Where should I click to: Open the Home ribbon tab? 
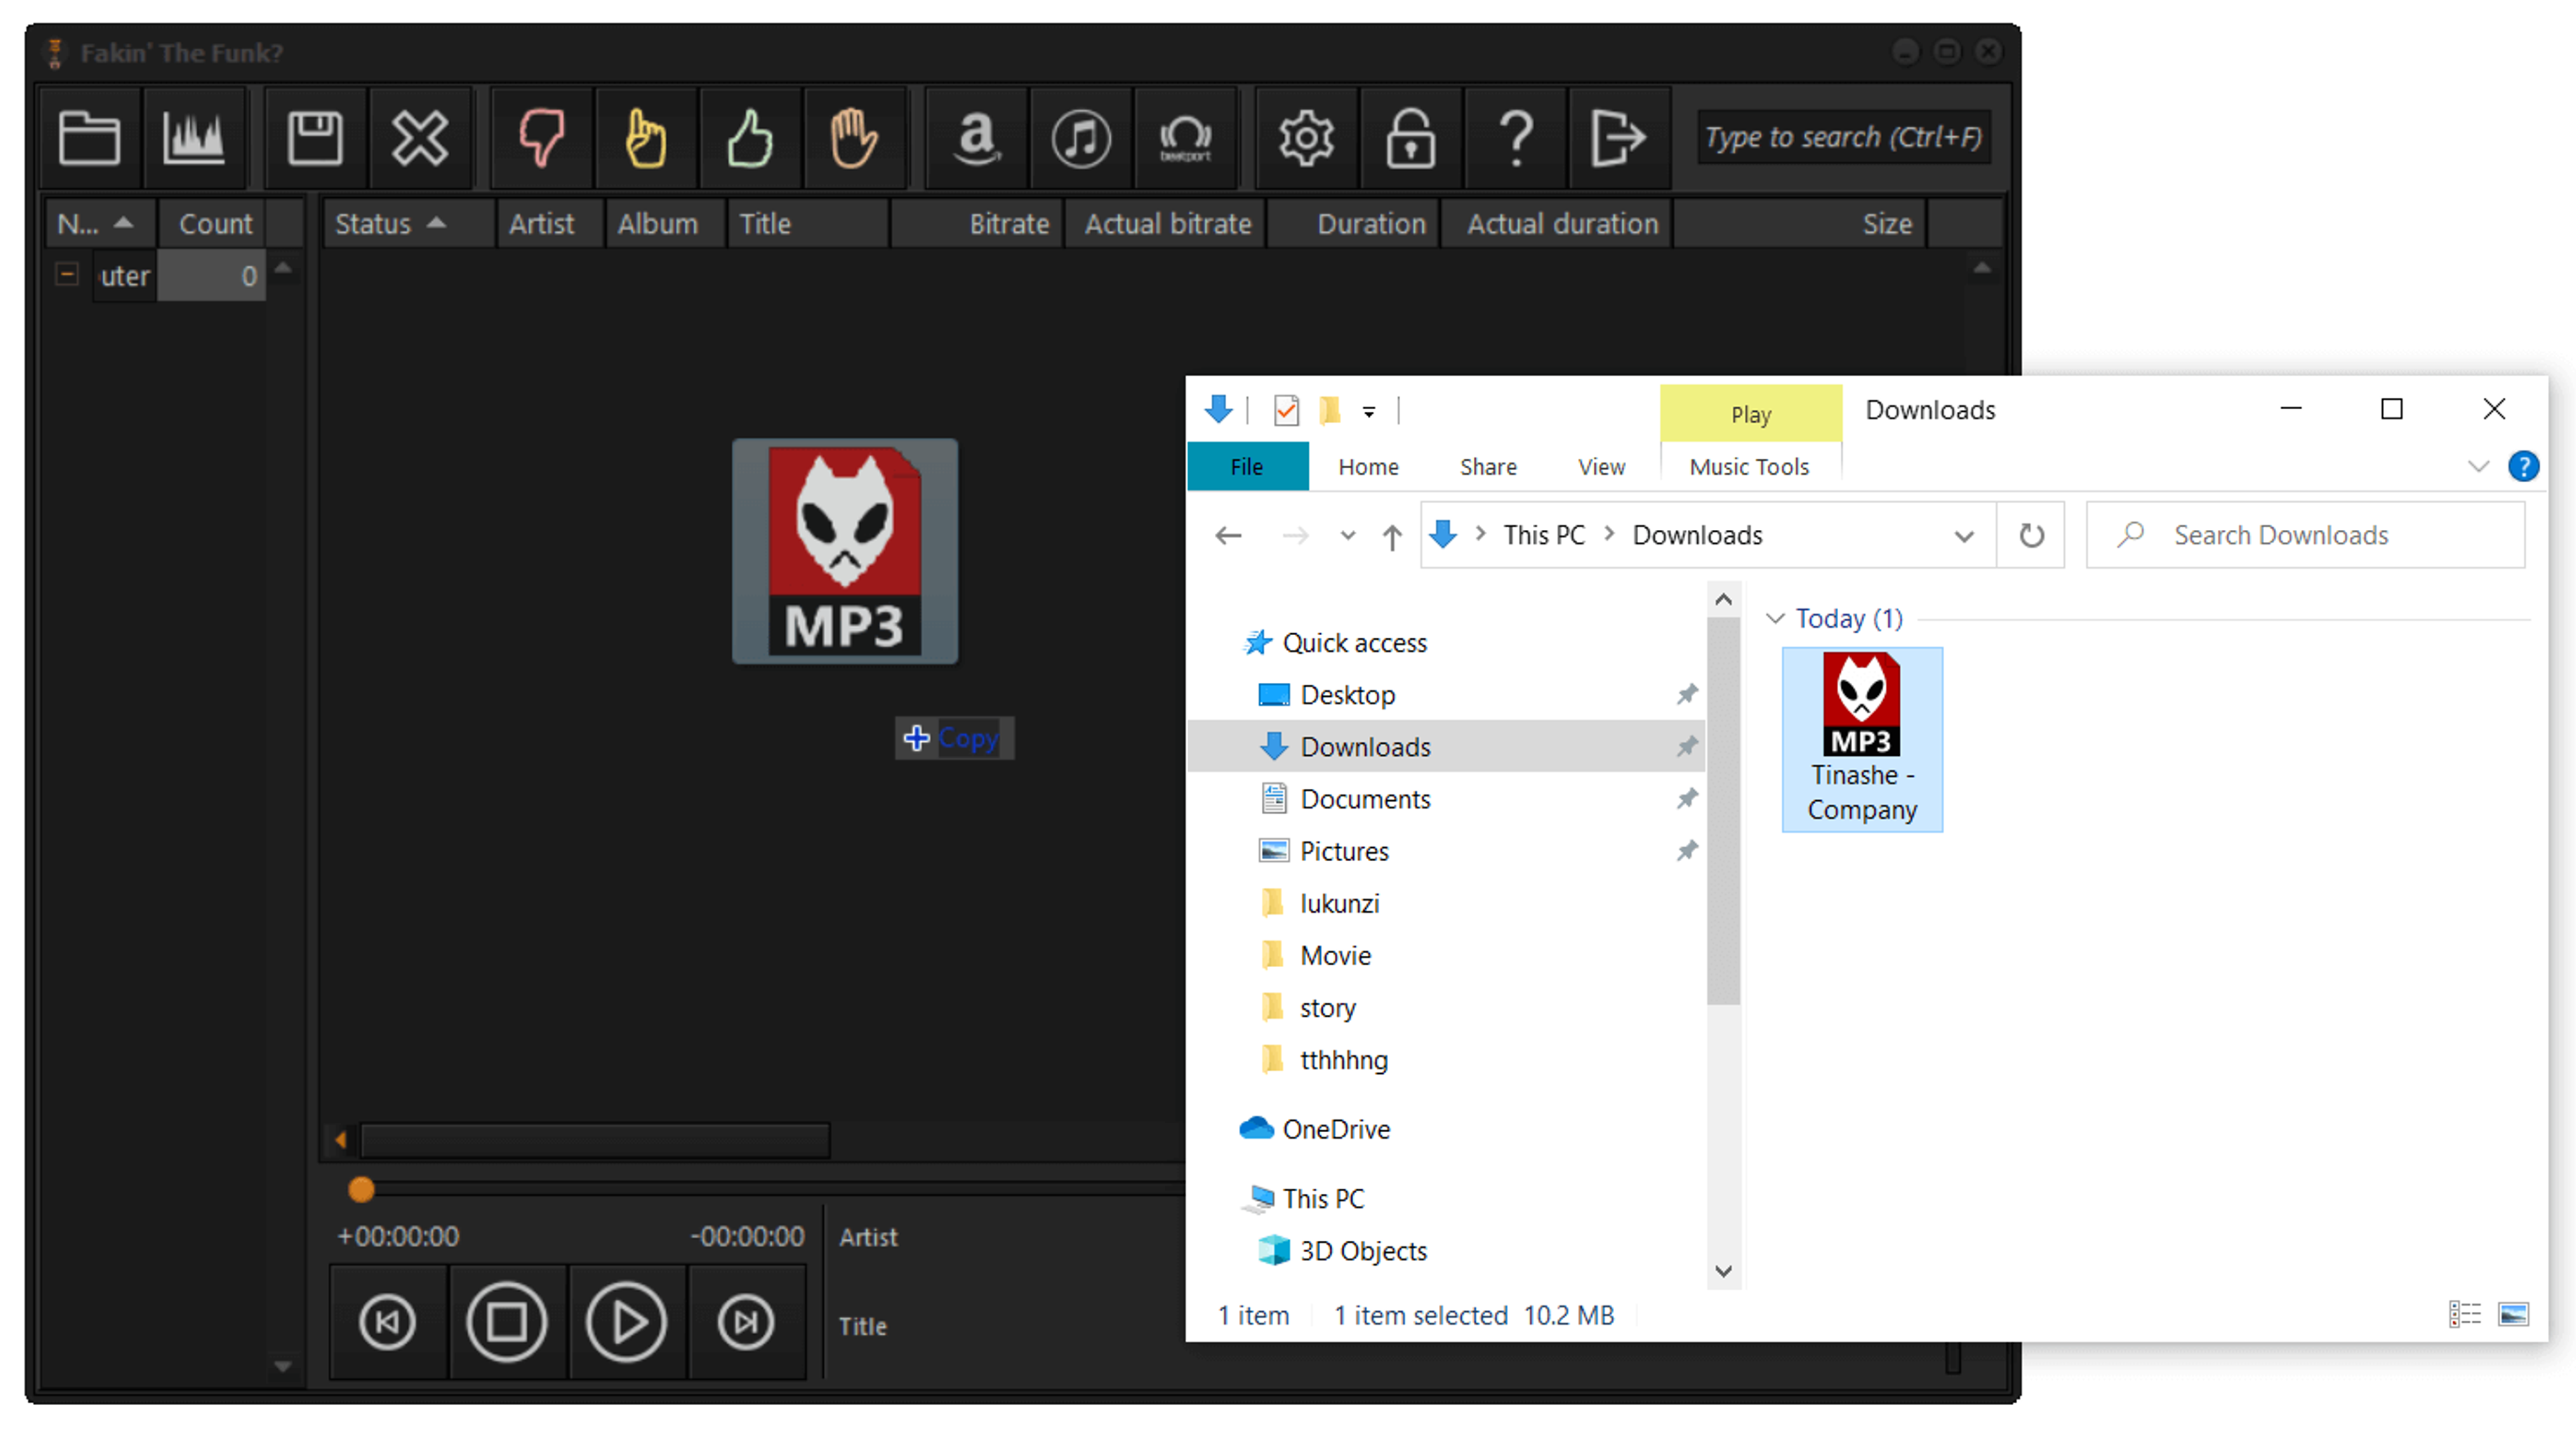(1368, 467)
